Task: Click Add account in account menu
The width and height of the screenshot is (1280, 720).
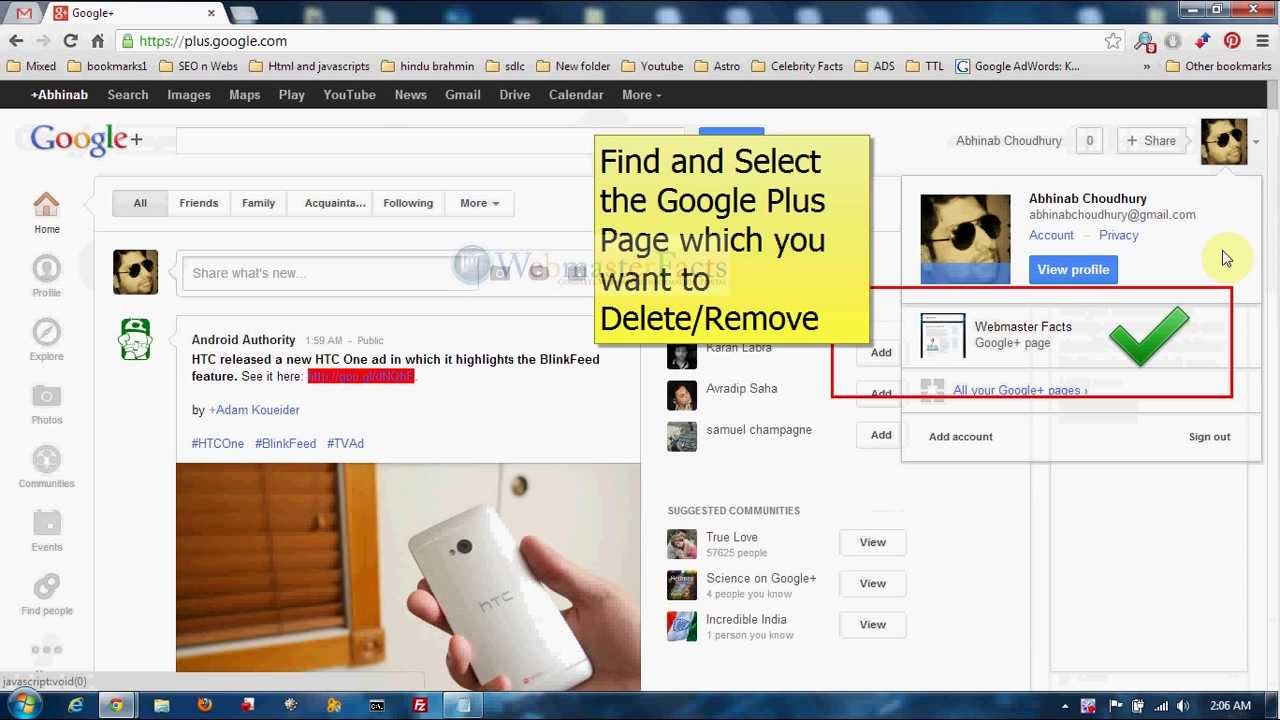Action: click(960, 437)
